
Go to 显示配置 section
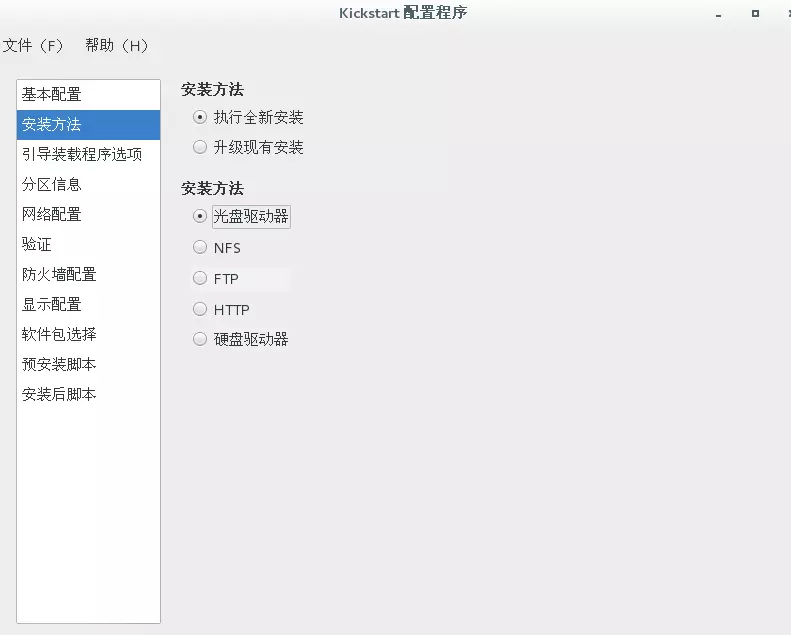pyautogui.click(x=88, y=304)
